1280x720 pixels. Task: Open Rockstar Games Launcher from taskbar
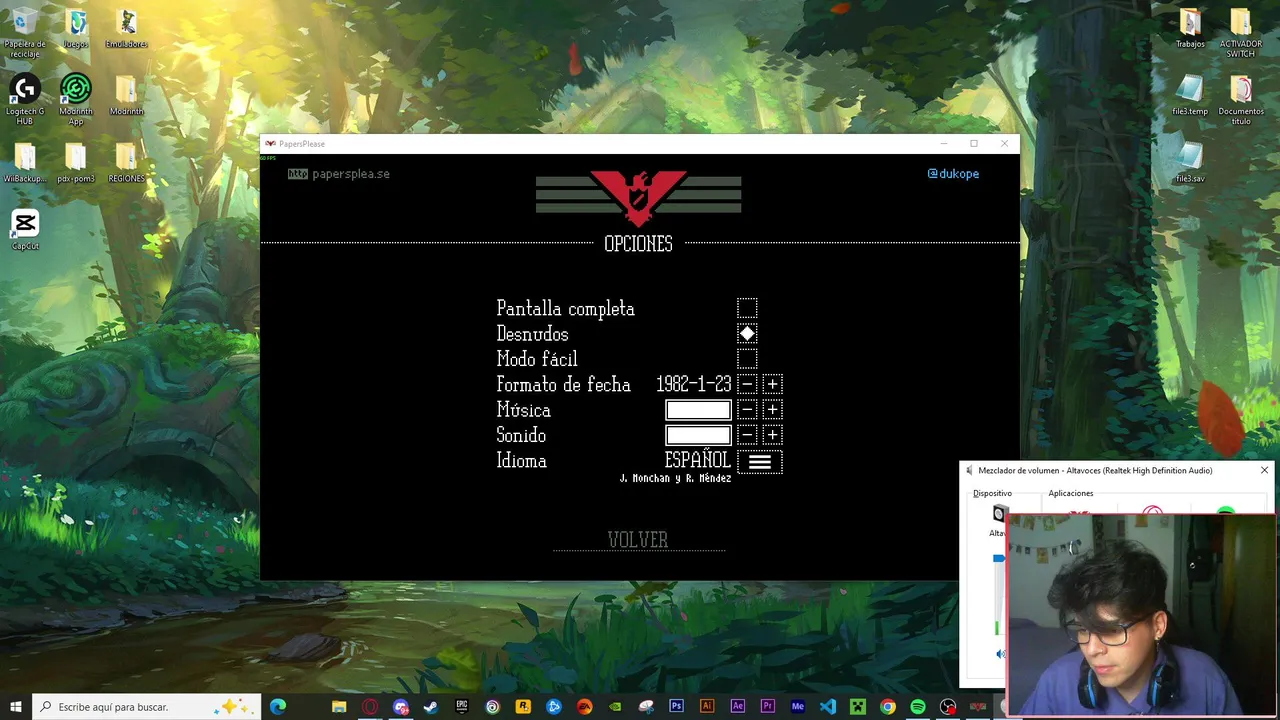pos(523,707)
